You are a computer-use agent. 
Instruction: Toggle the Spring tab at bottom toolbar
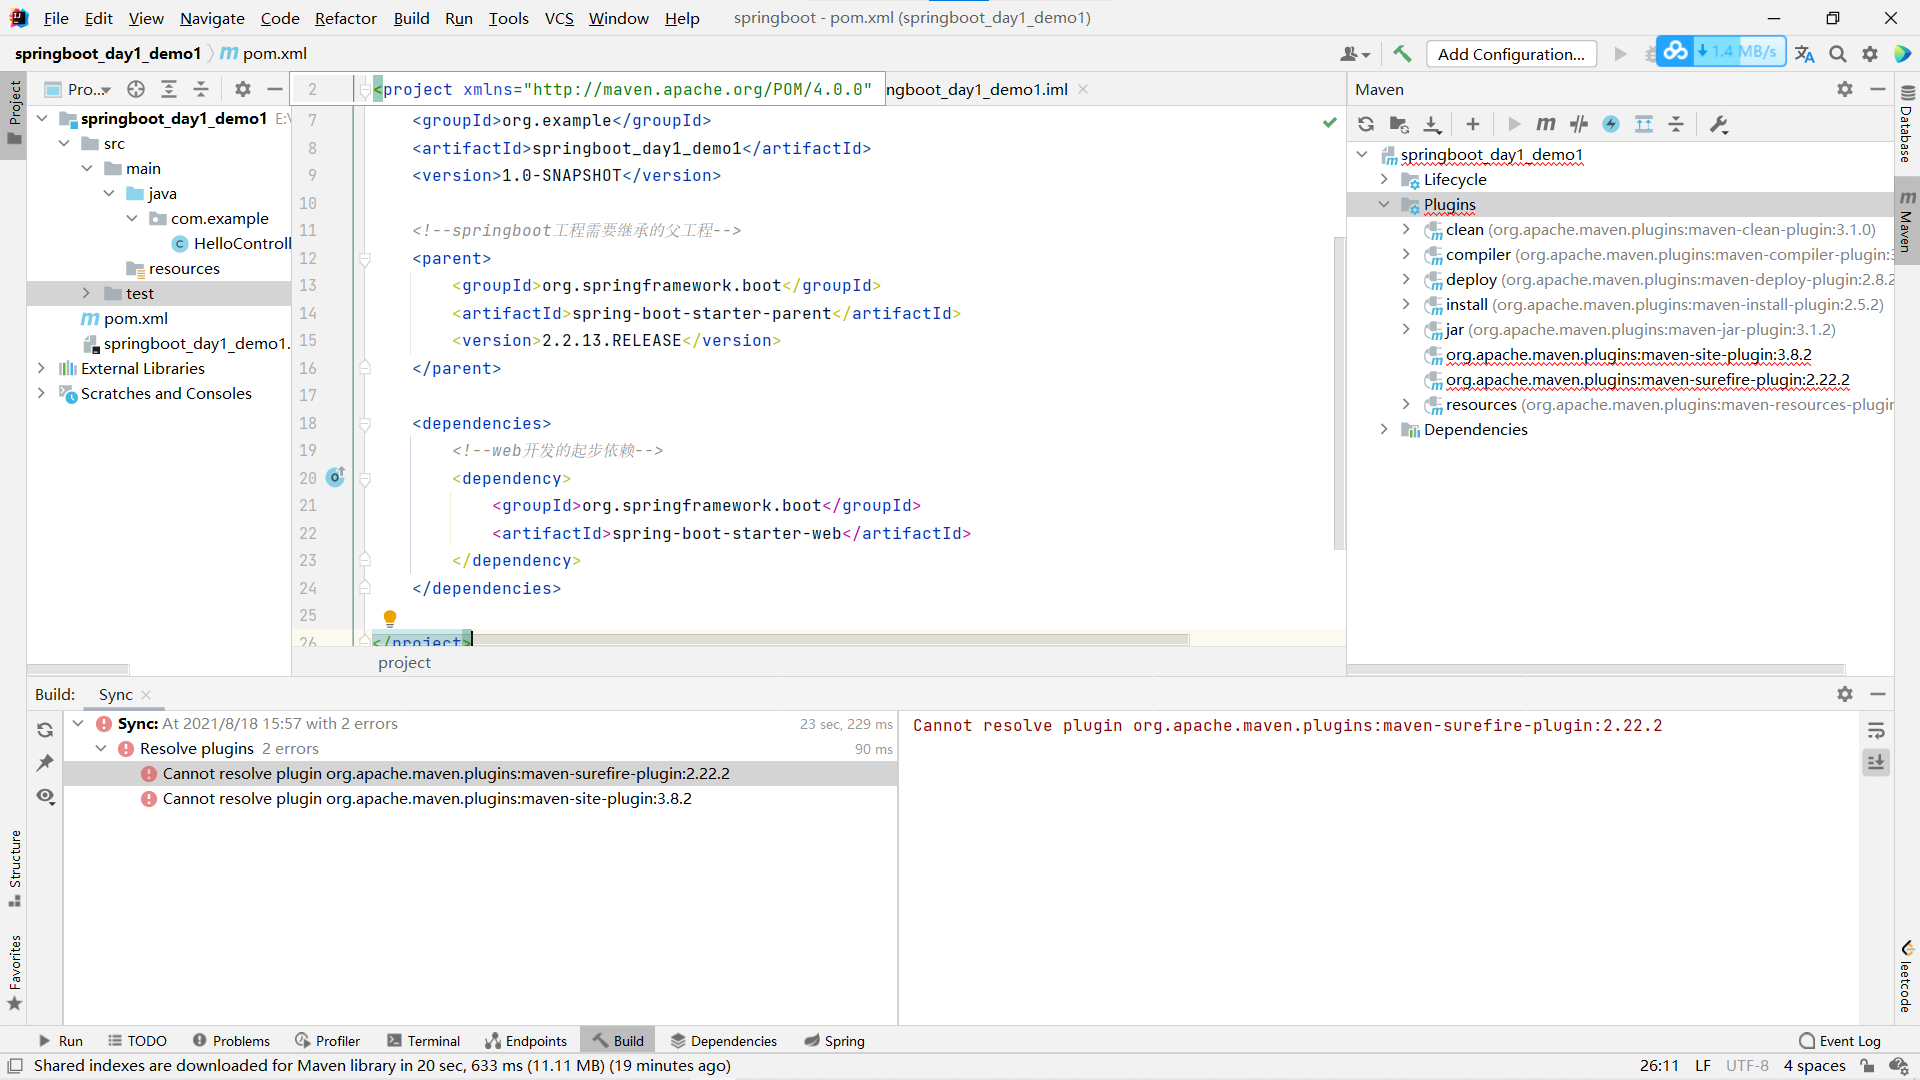point(843,1040)
